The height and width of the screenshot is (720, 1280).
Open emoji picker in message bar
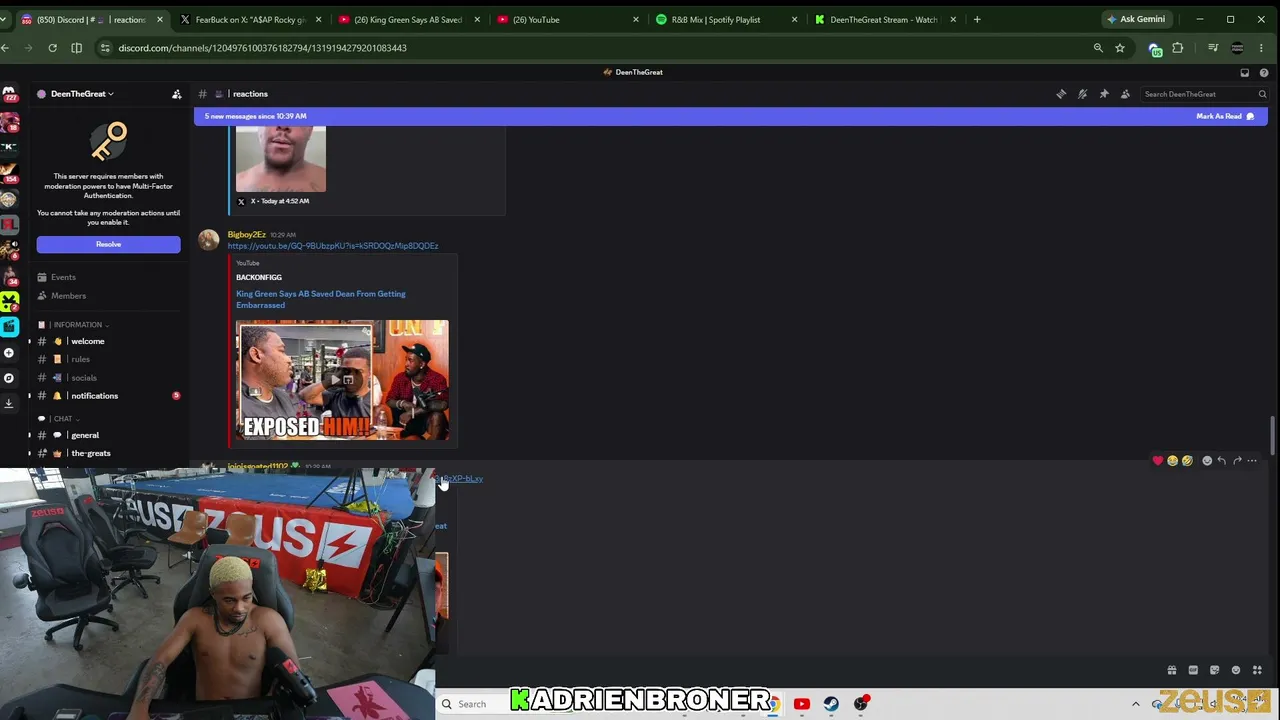point(1236,670)
